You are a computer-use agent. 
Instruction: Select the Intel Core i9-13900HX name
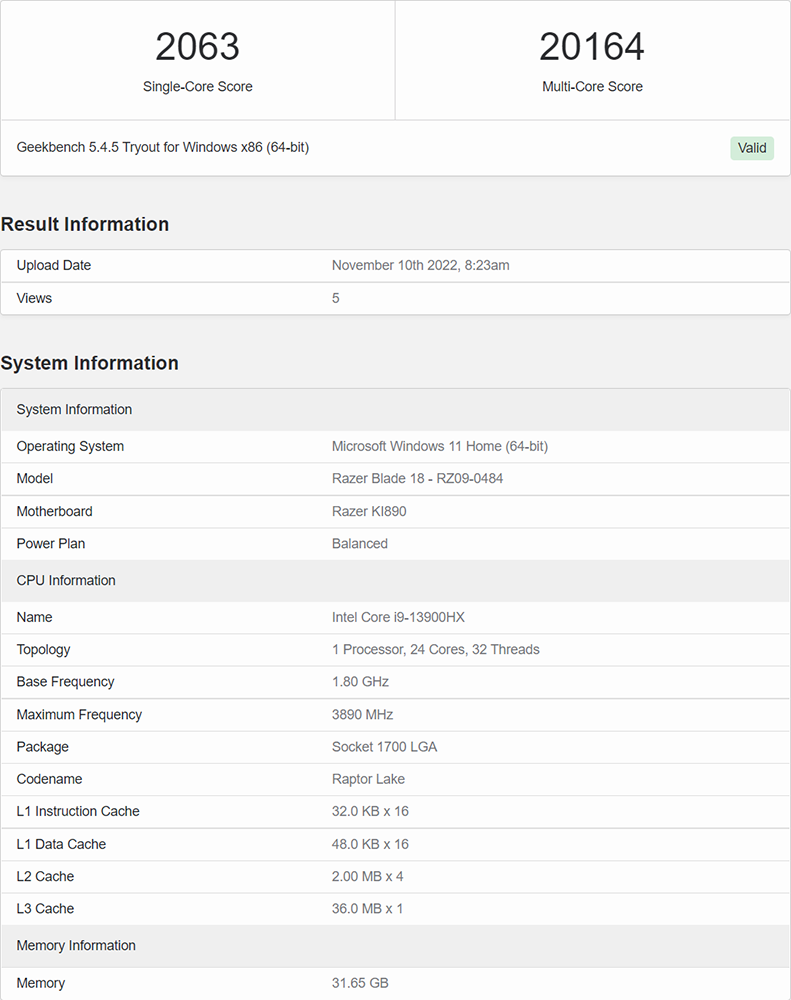click(398, 617)
